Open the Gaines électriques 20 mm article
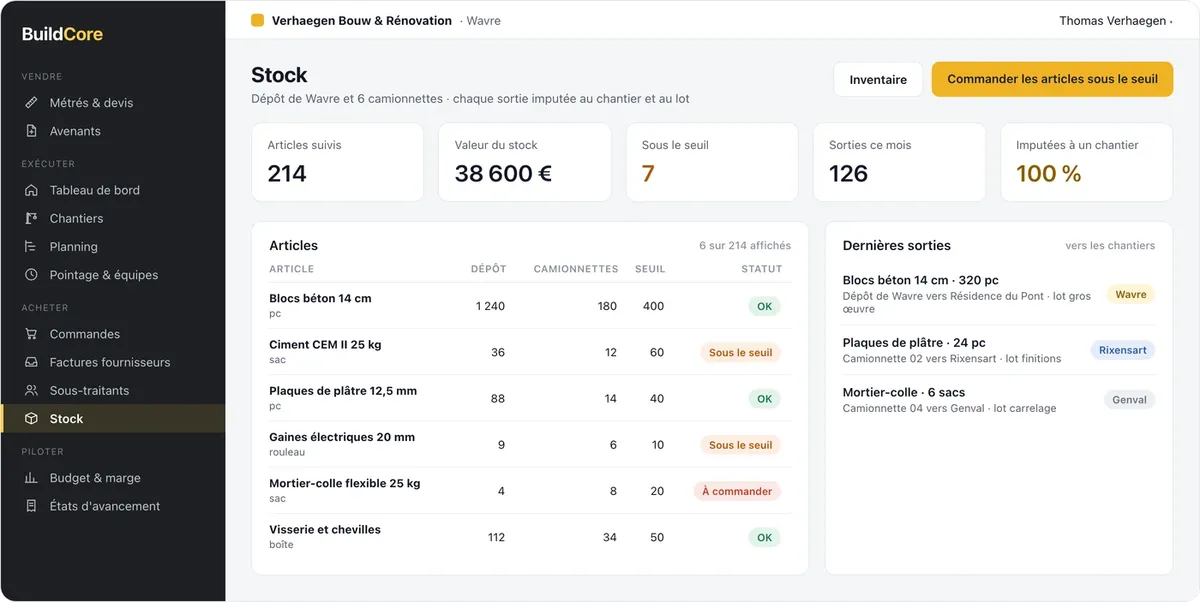The image size is (1200, 602). pos(530,444)
